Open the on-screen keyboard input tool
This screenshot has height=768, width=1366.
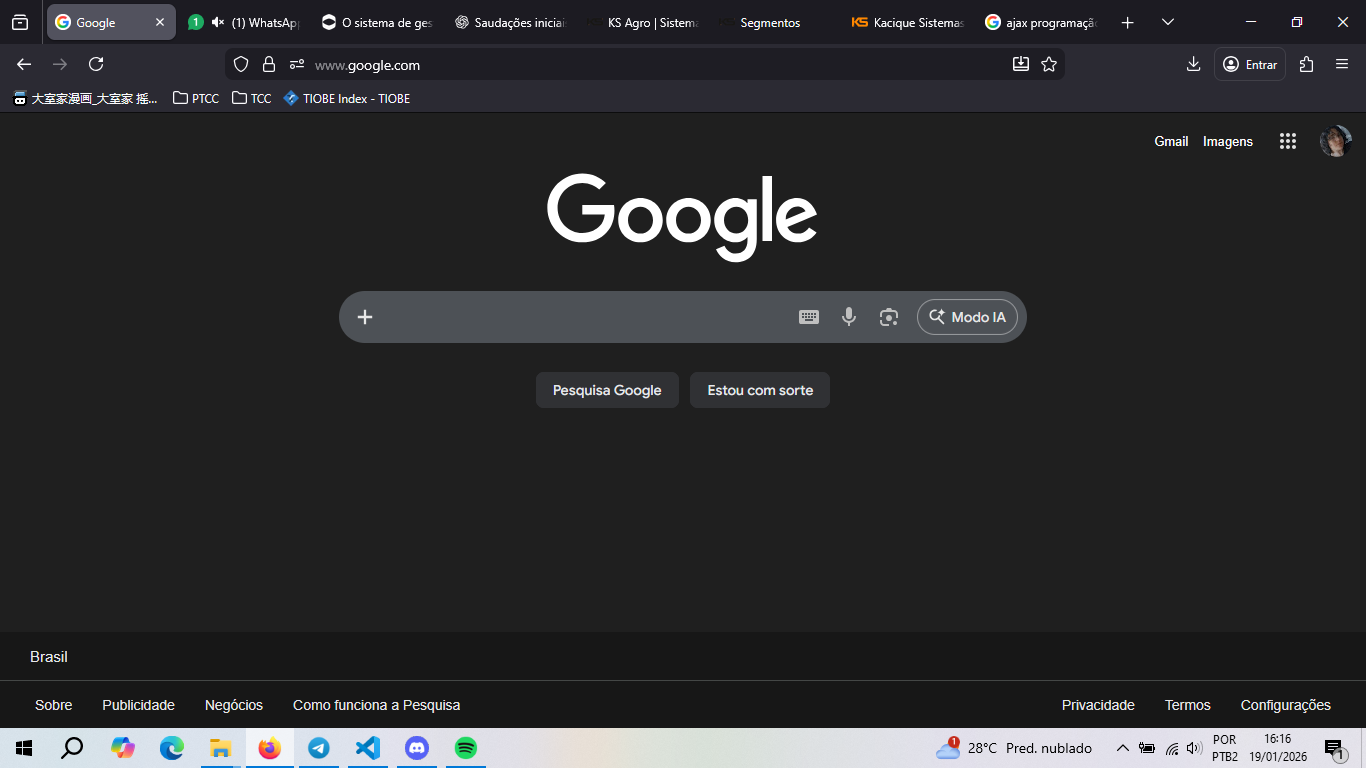coord(809,317)
